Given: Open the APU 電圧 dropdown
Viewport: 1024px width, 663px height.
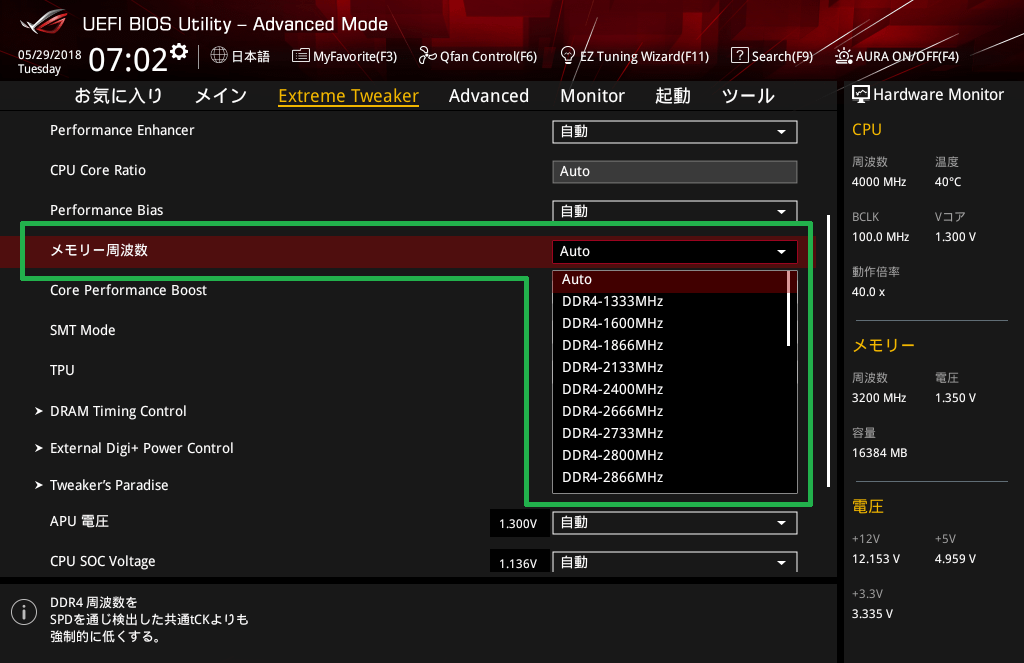Looking at the screenshot, I should (675, 523).
